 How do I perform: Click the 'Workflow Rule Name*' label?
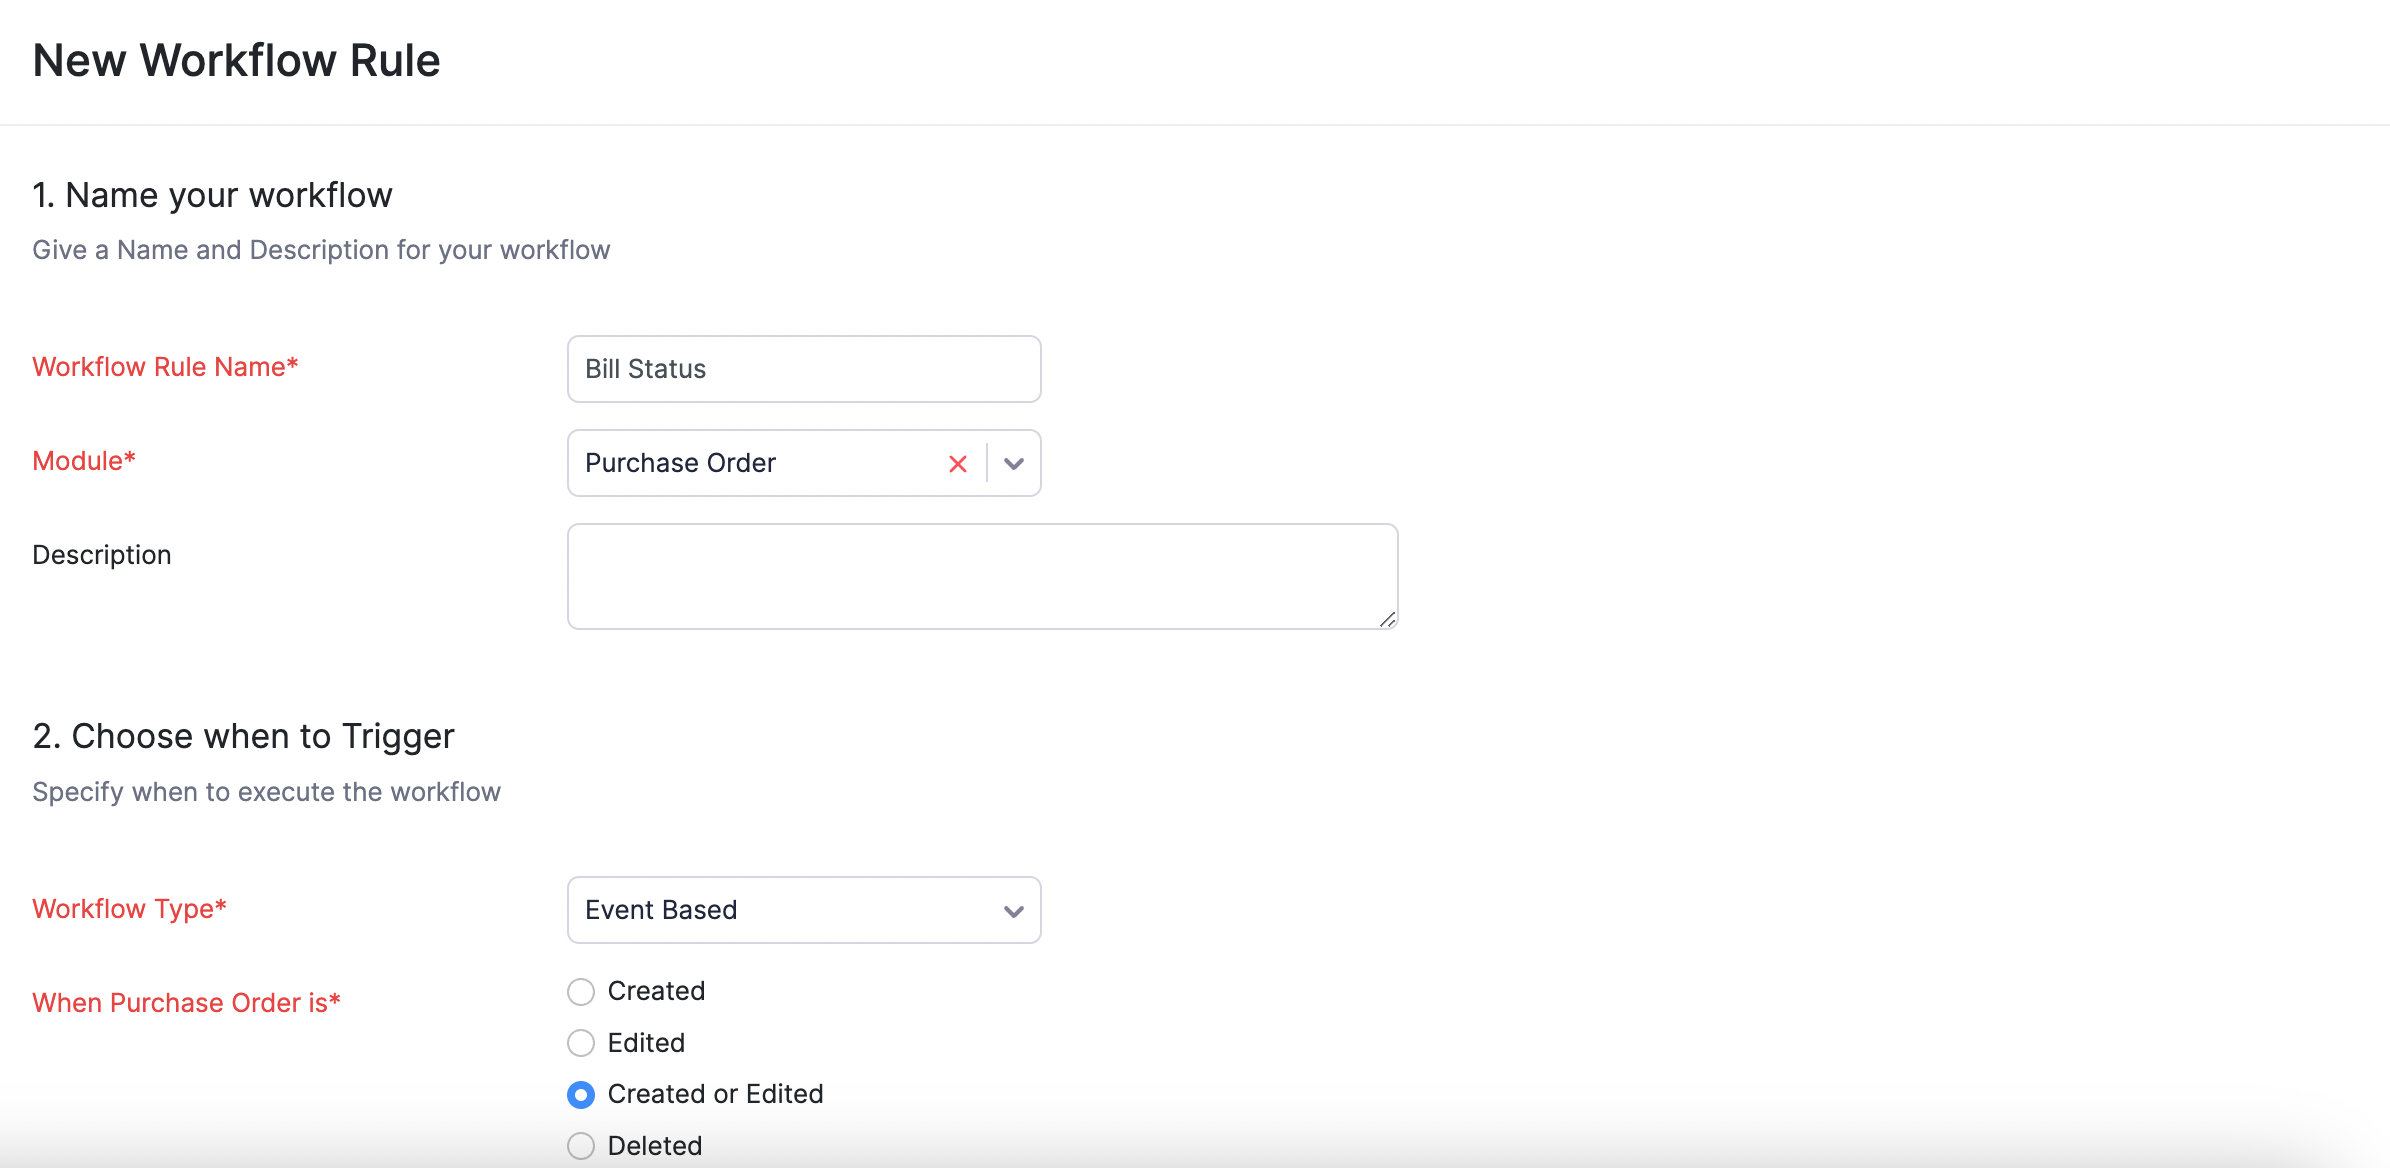point(166,367)
